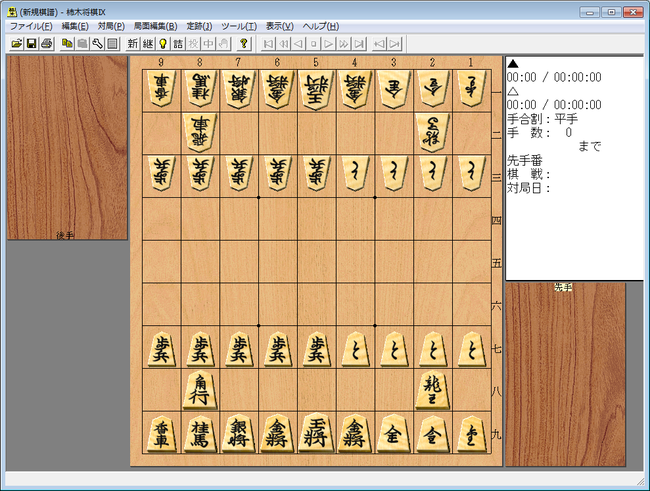The height and width of the screenshot is (491, 650).
Task: Open the 編集(E) menu
Action: point(75,26)
